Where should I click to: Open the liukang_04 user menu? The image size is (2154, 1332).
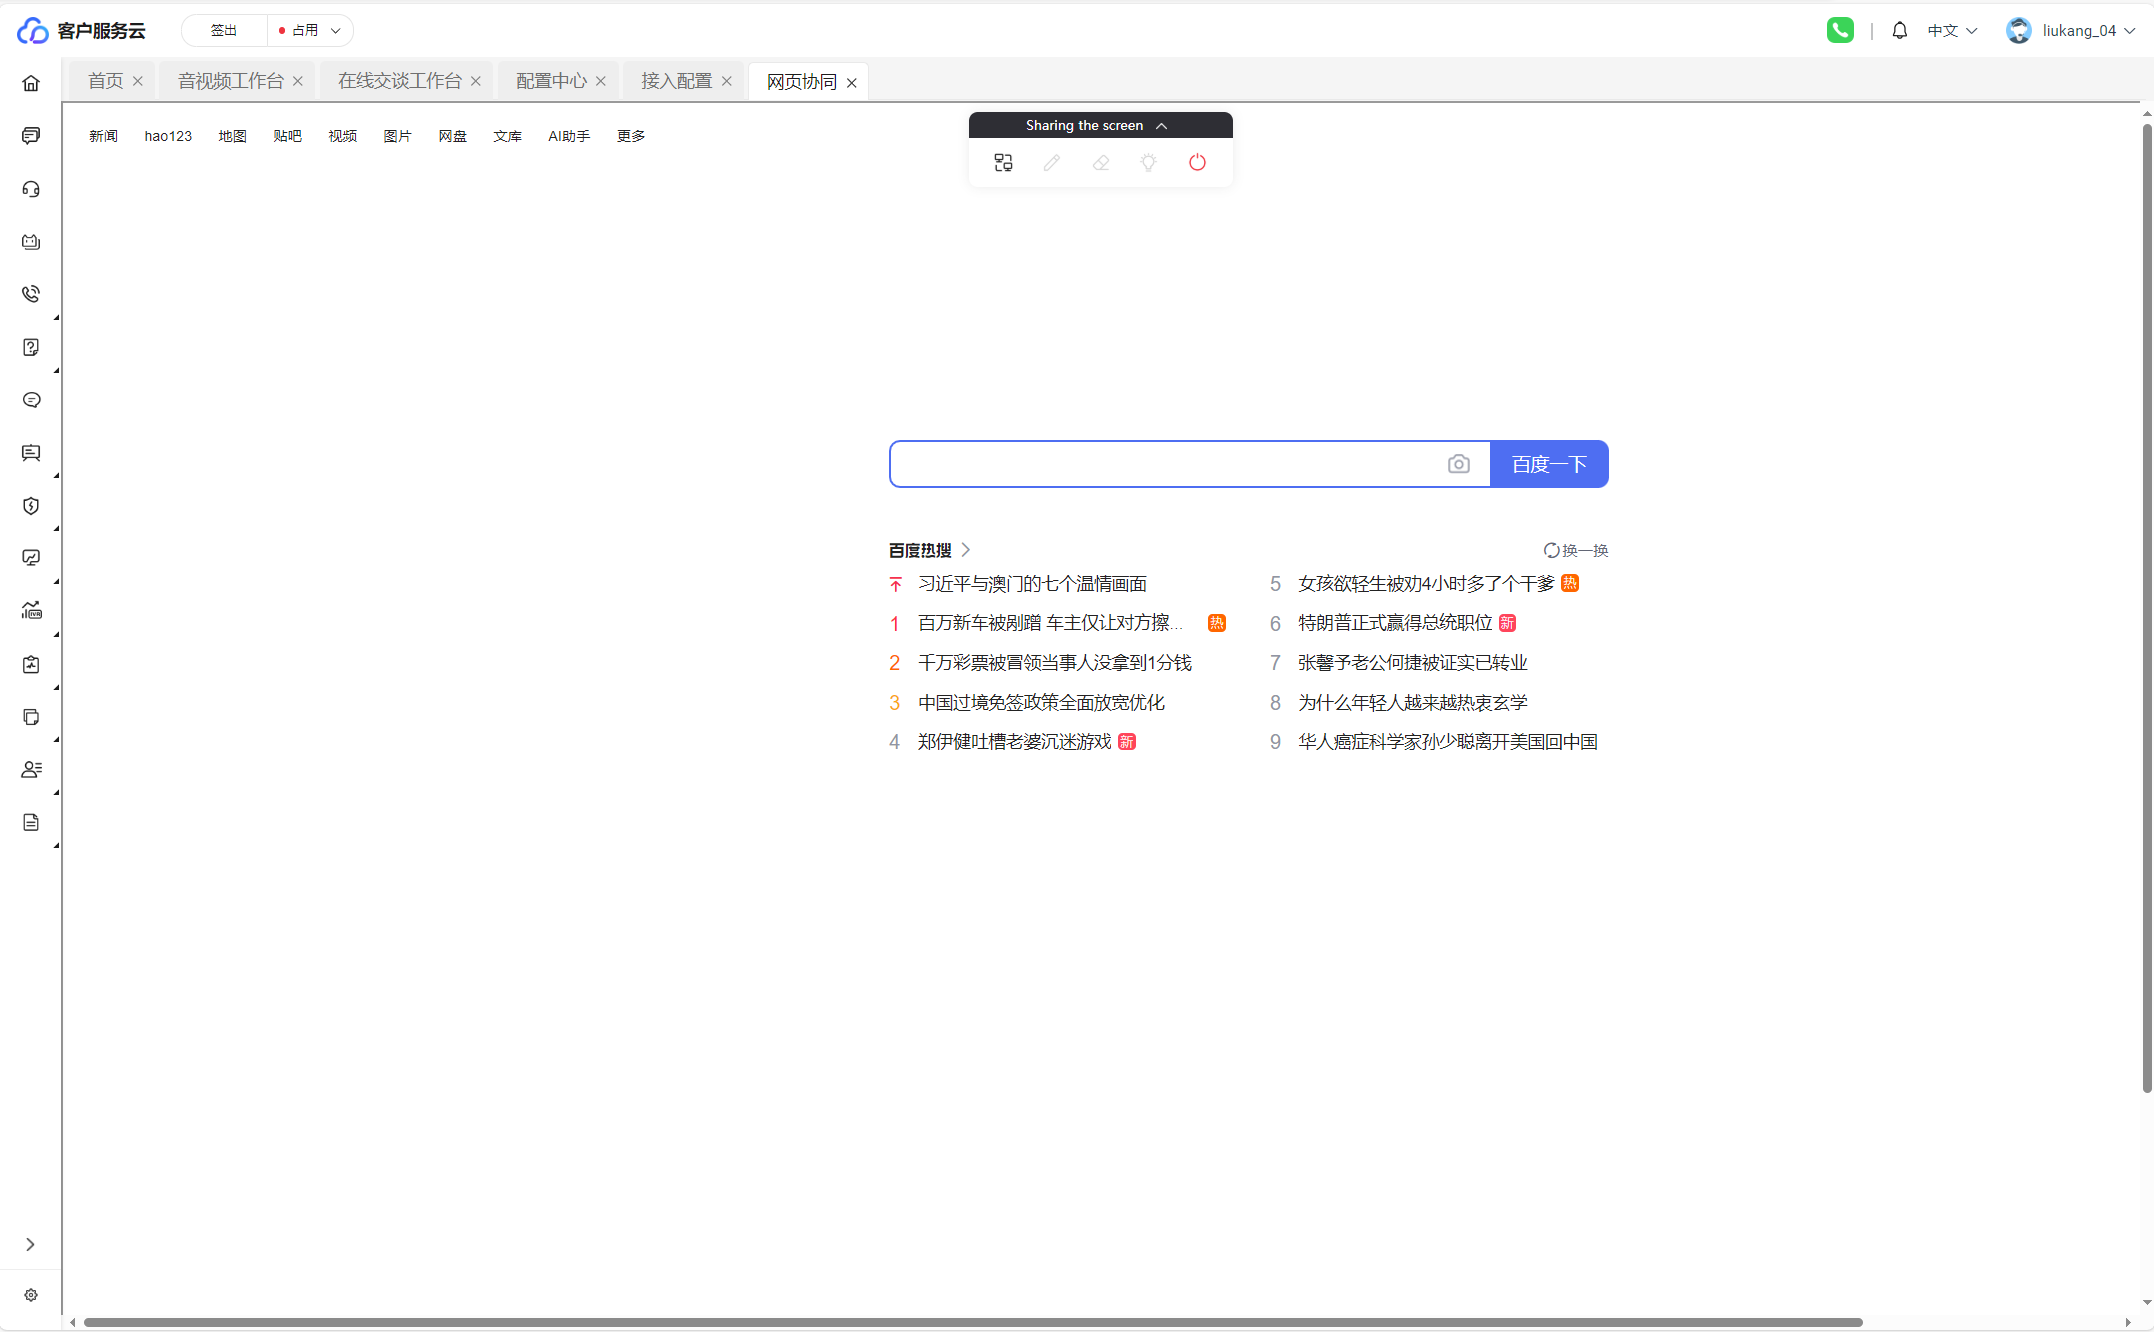coord(2071,30)
